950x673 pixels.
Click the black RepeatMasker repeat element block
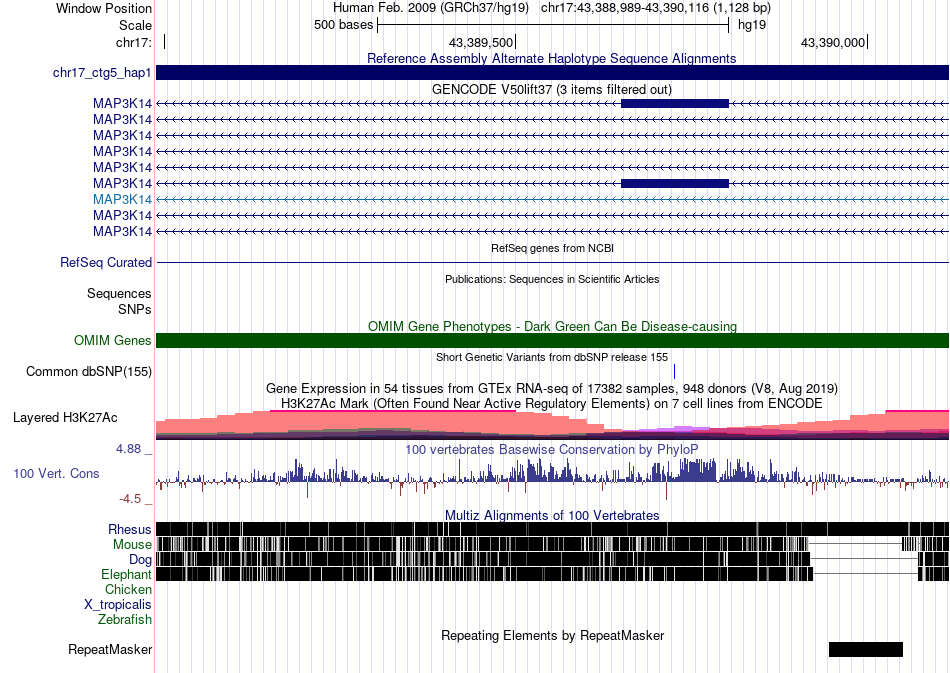pyautogui.click(x=866, y=649)
